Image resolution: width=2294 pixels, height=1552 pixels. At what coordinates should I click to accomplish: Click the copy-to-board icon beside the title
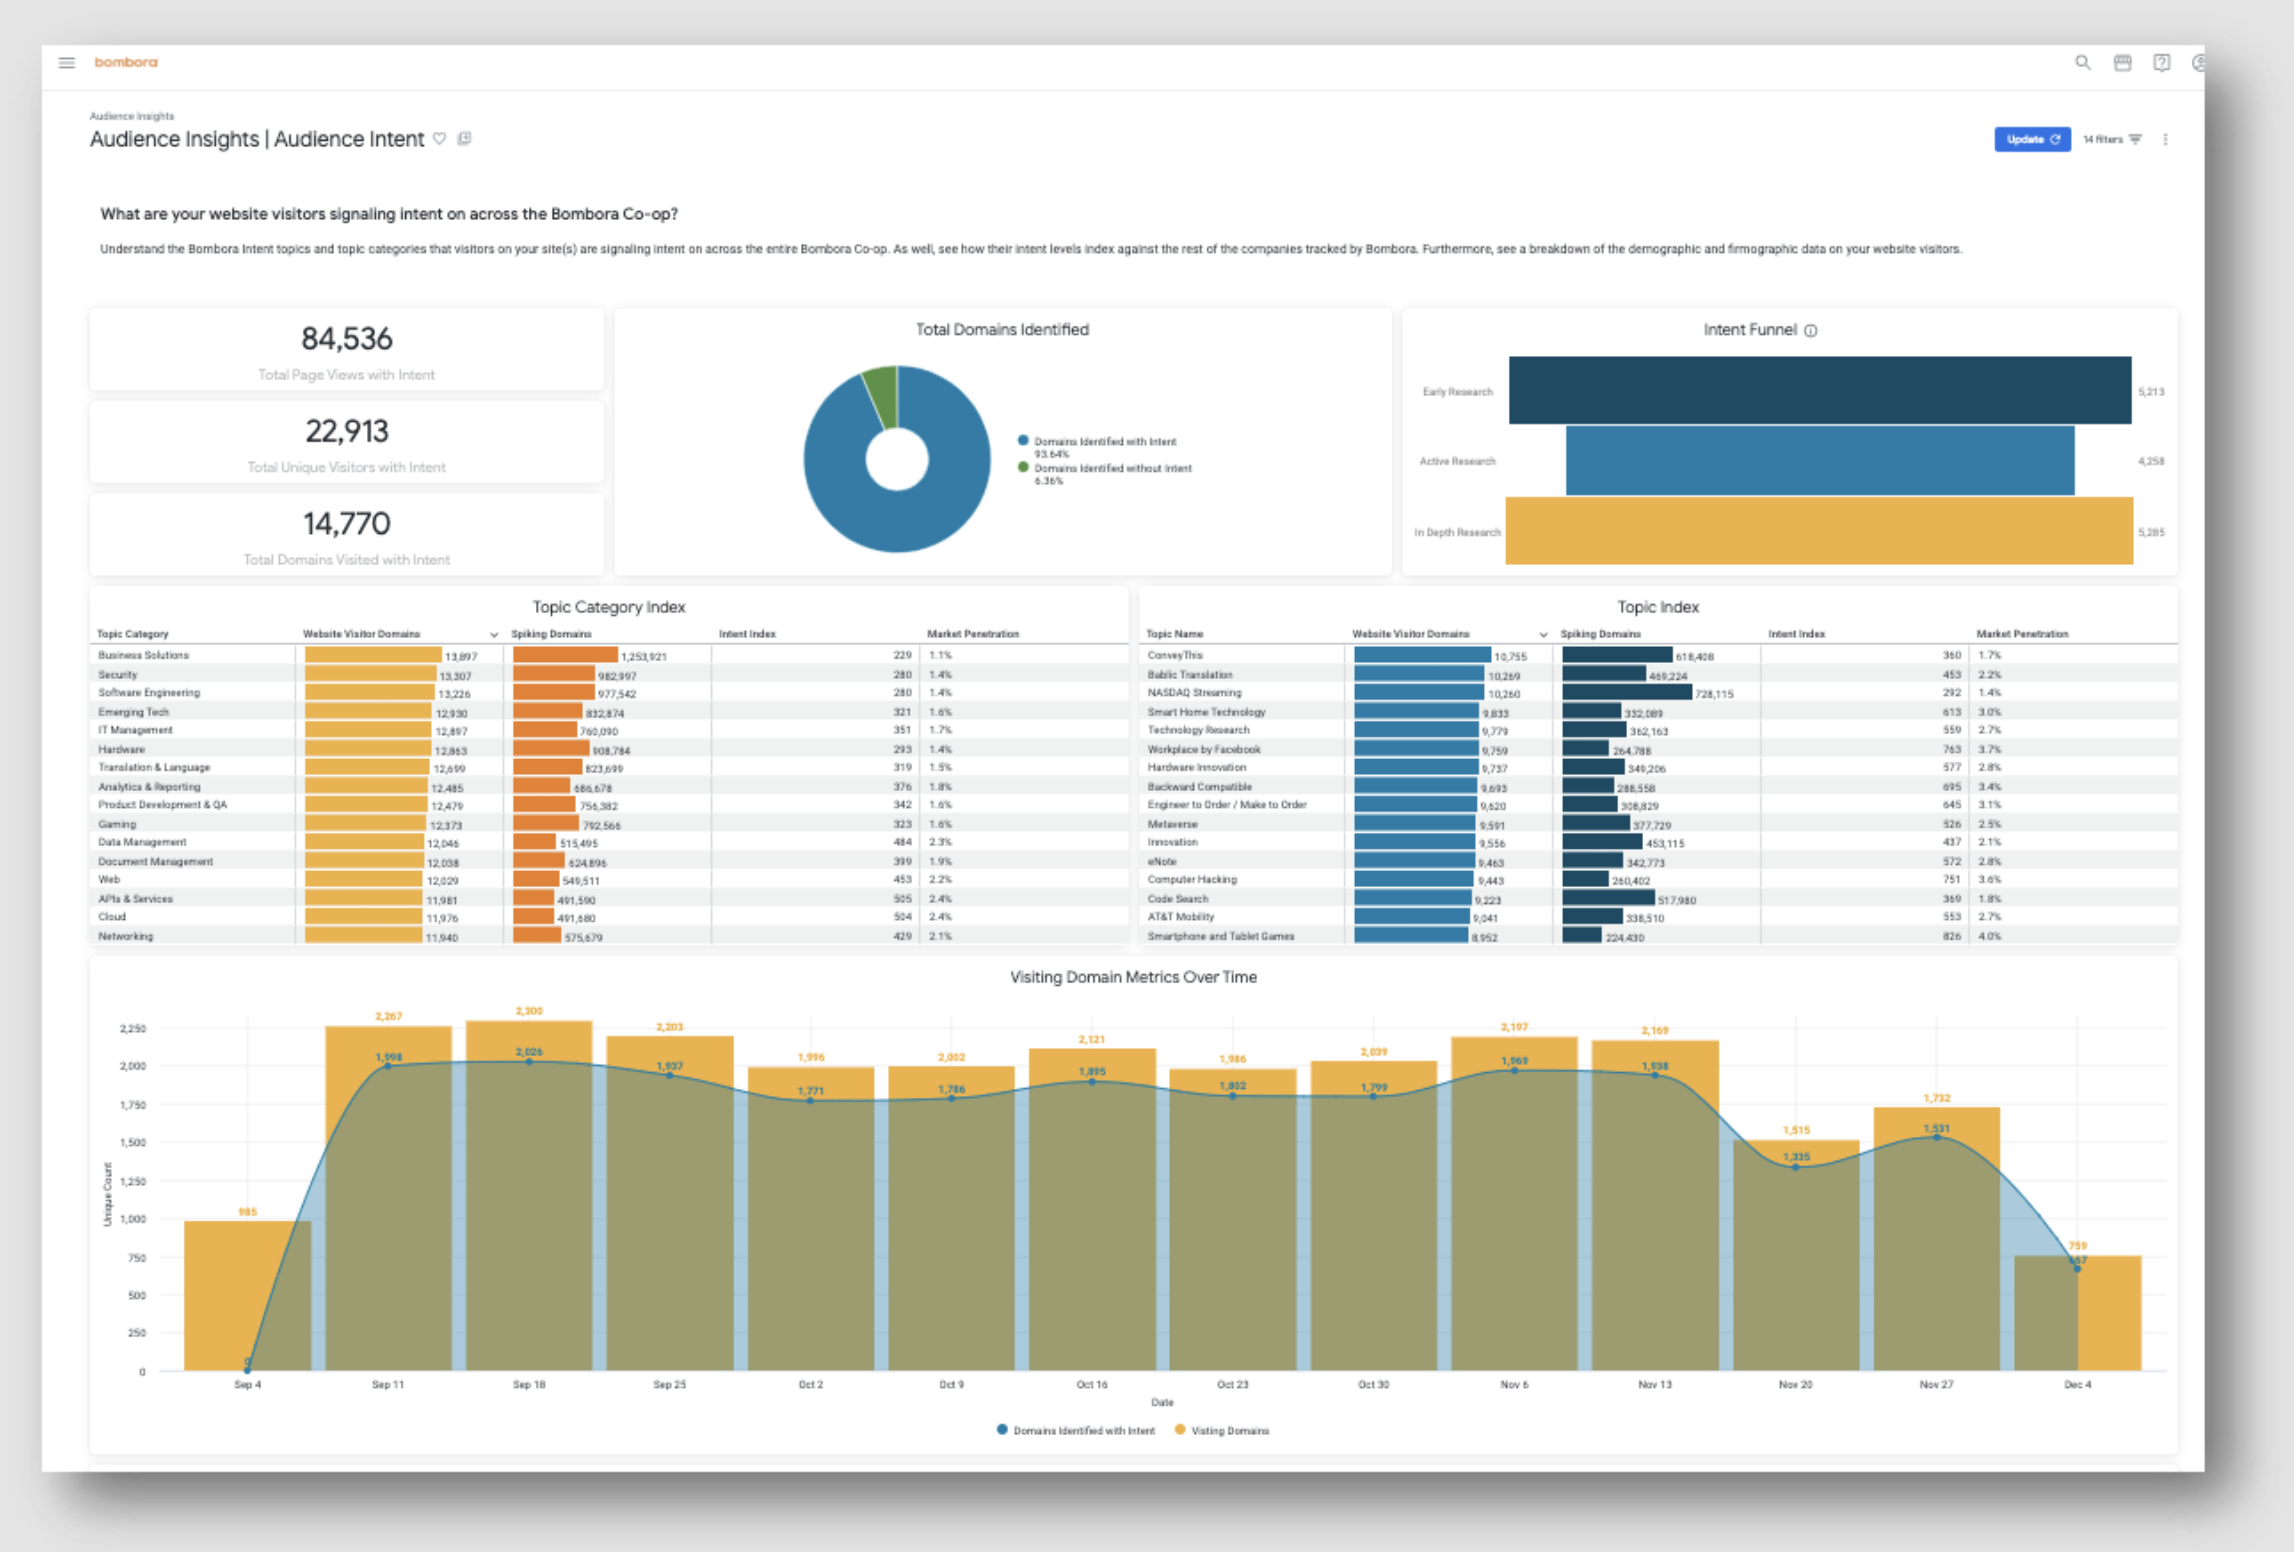coord(465,139)
